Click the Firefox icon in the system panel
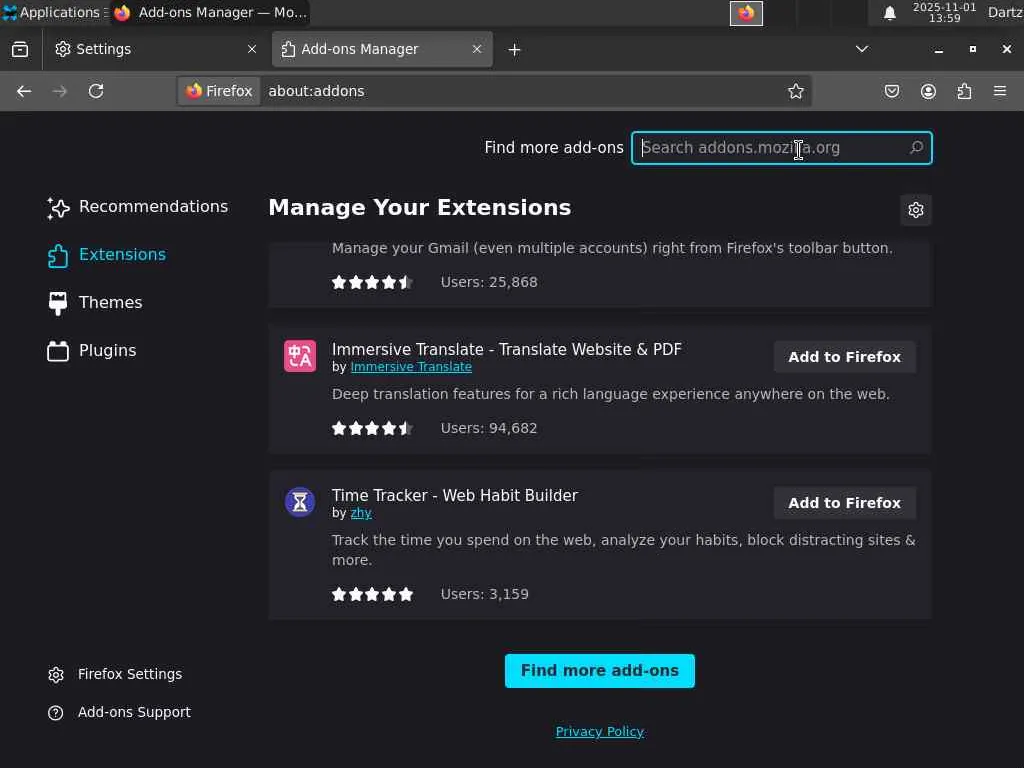The image size is (1024, 768). tap(746, 13)
